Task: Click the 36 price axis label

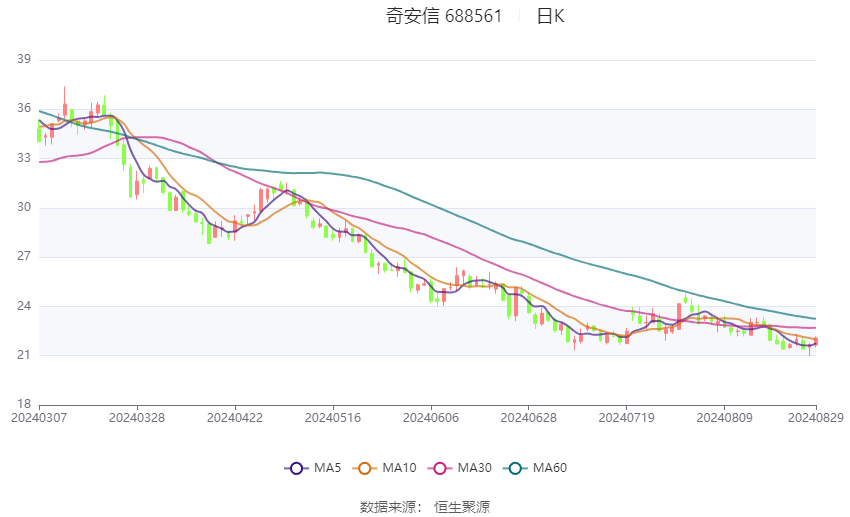Action: pos(24,108)
